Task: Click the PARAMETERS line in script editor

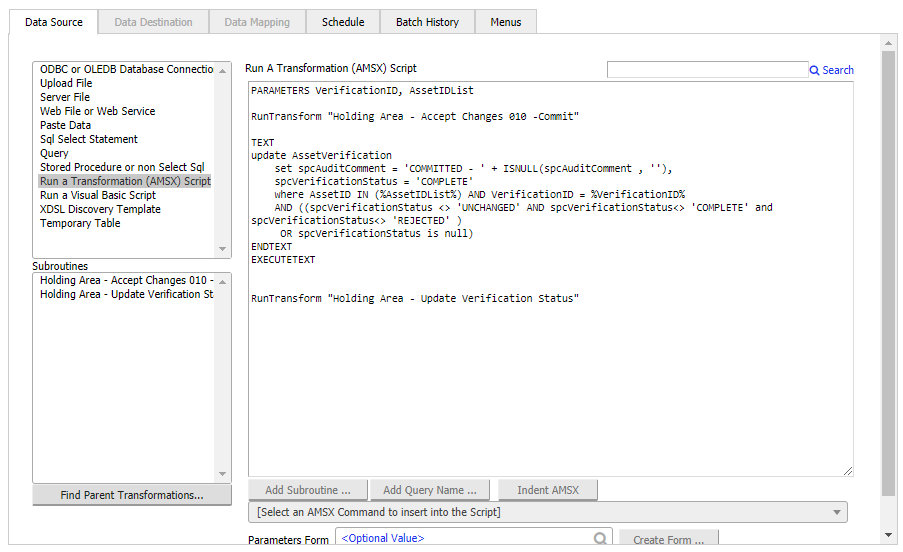Action: [362, 90]
